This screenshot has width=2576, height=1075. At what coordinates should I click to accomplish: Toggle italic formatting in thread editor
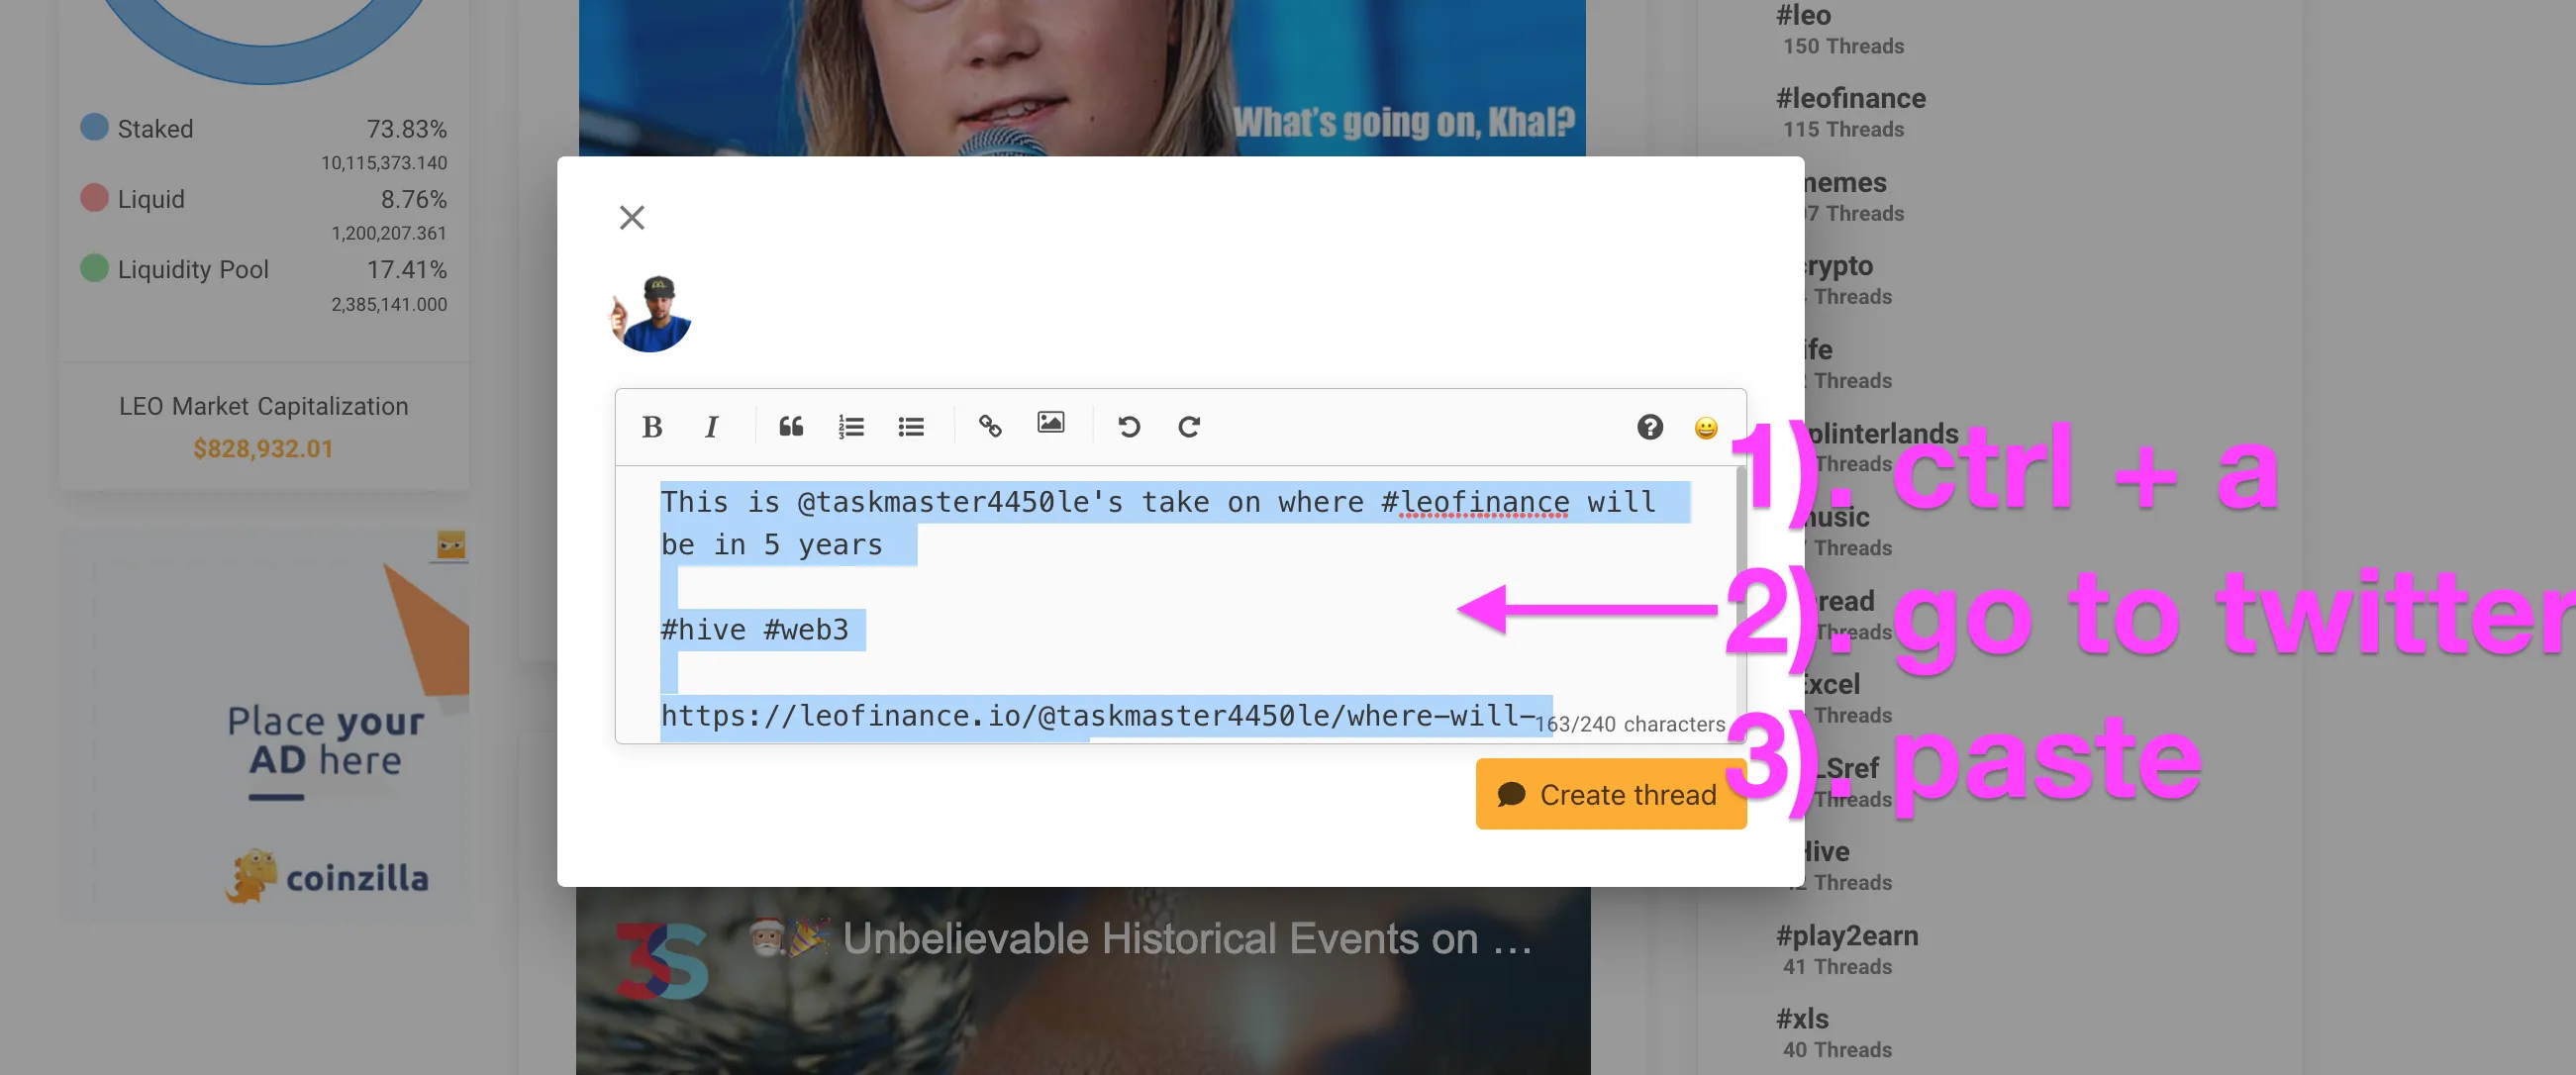click(x=711, y=427)
